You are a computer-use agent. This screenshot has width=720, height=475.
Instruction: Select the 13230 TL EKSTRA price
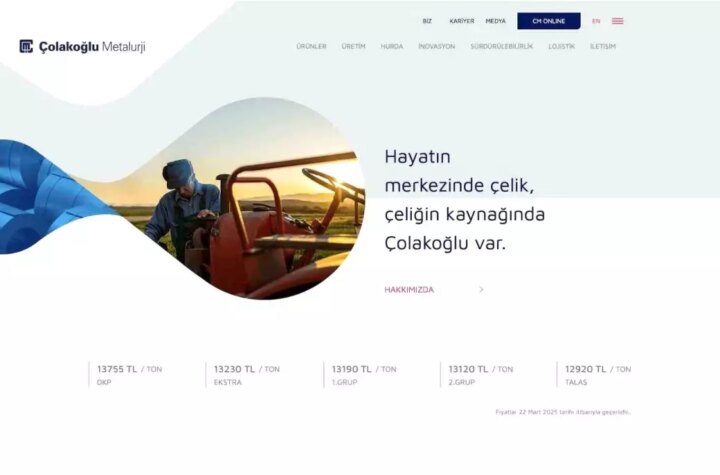pos(247,375)
